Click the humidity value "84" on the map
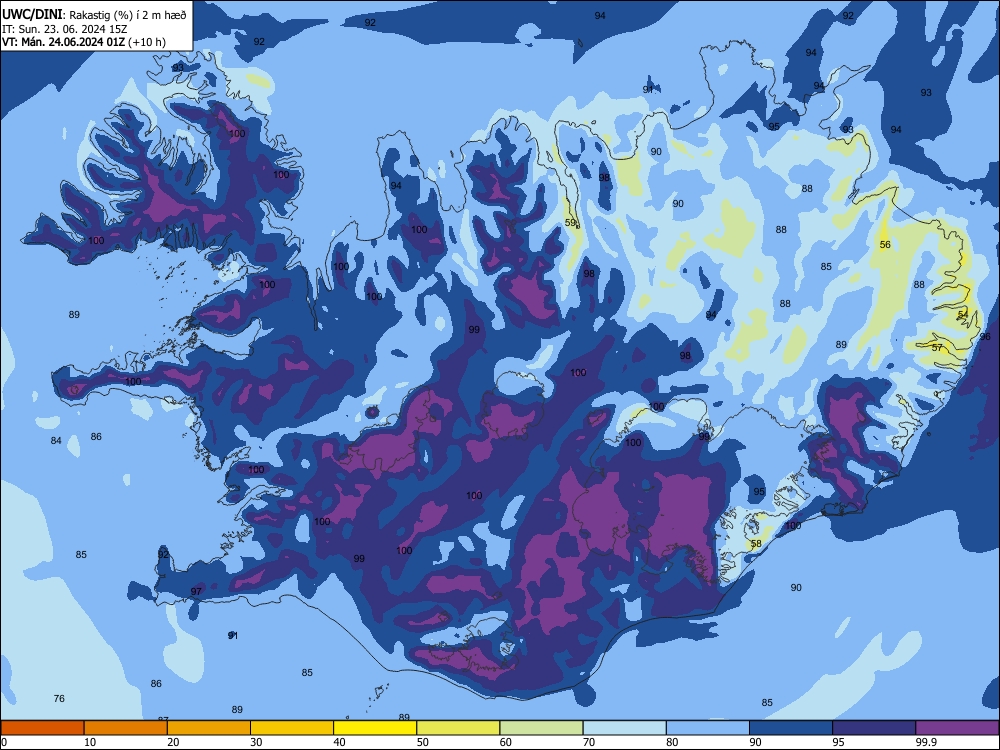The width and height of the screenshot is (1000, 750). pos(56,441)
